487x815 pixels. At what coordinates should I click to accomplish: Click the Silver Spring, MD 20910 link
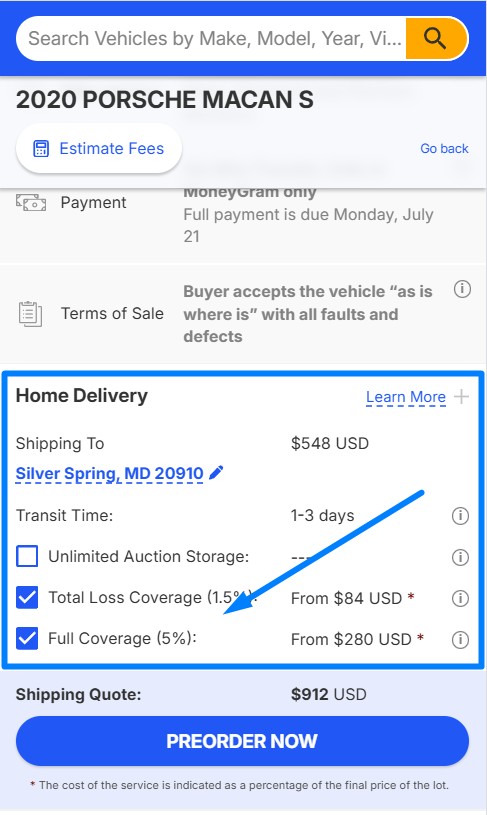point(110,474)
